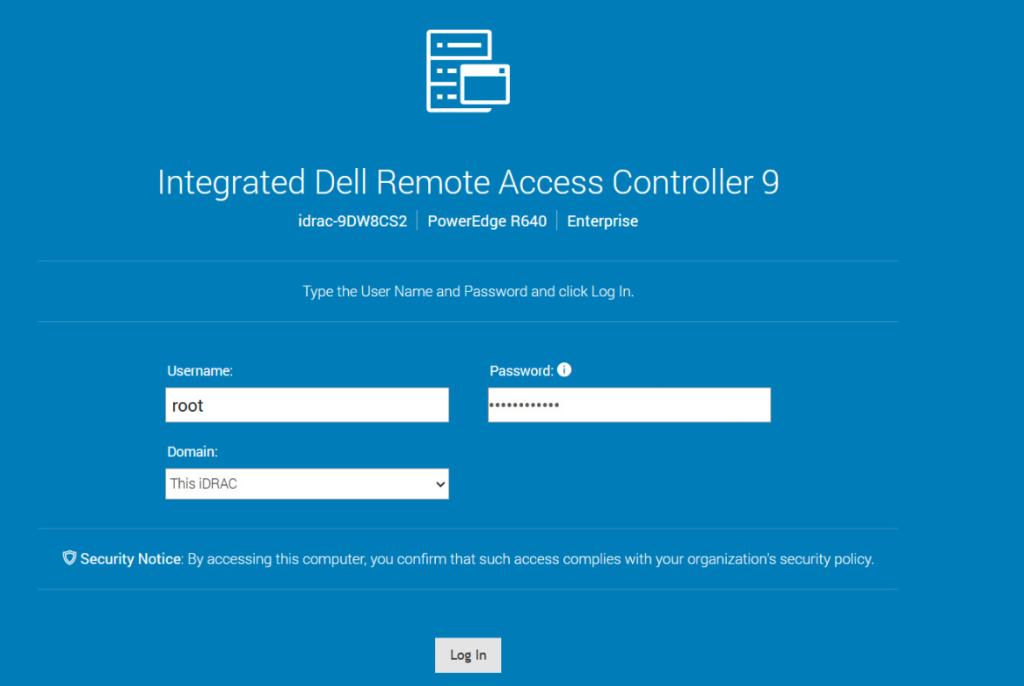Click the PowerEdge R640 model text
Image resolution: width=1024 pixels, height=686 pixels.
[x=487, y=221]
